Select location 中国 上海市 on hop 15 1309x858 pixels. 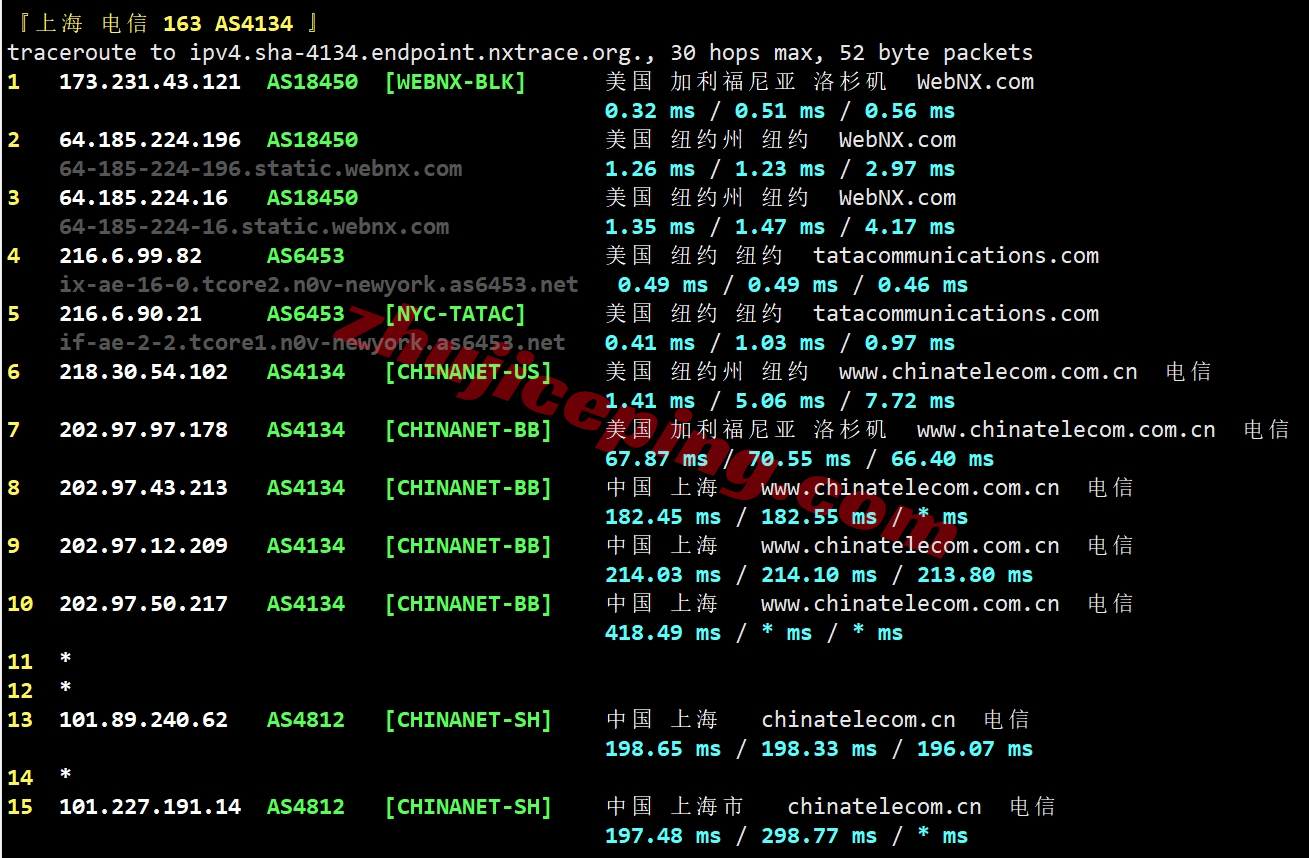point(675,807)
